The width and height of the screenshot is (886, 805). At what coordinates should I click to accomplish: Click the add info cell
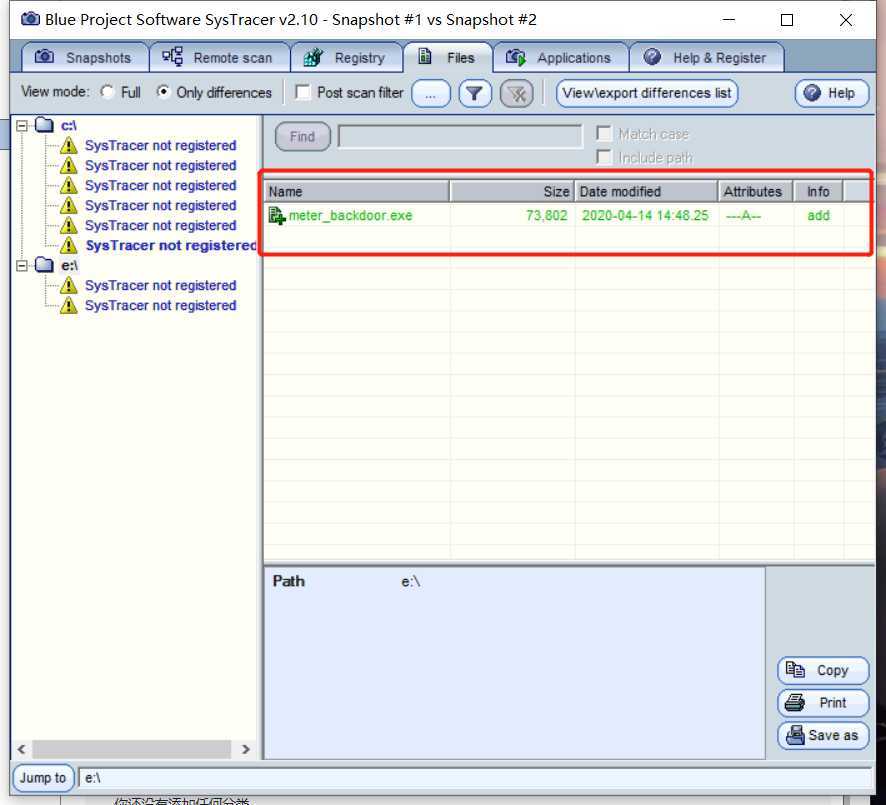pos(818,215)
